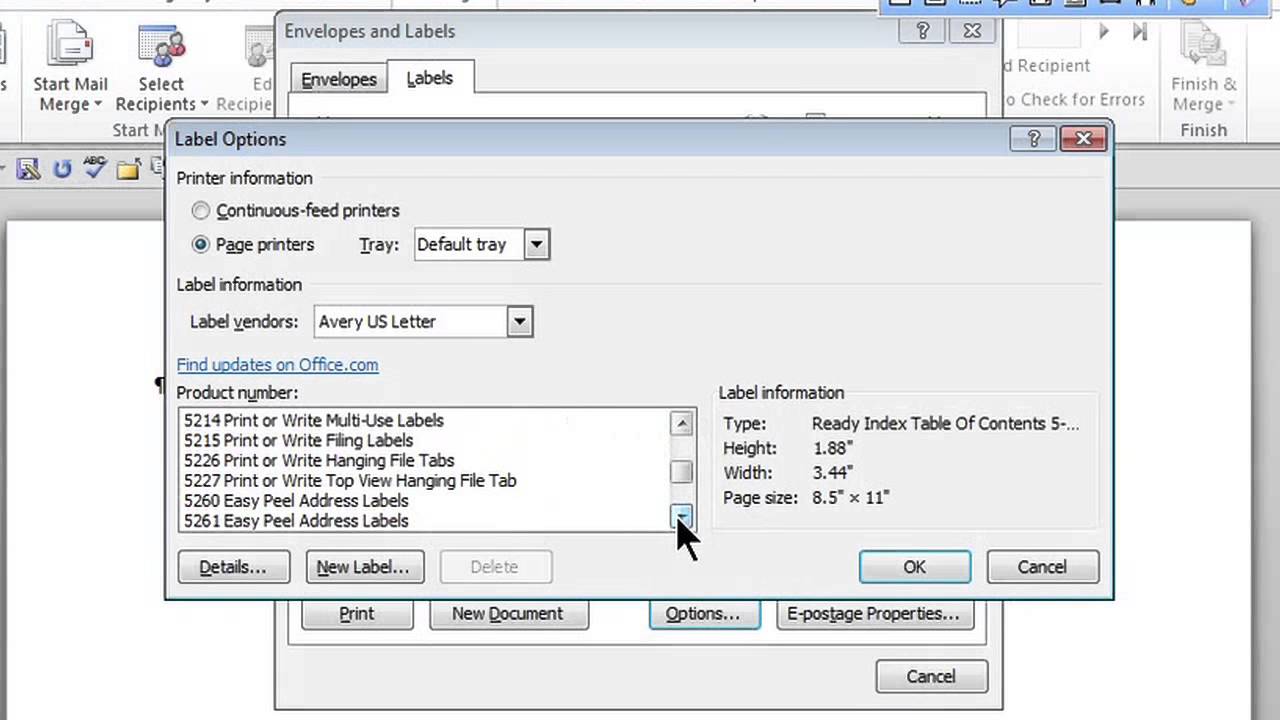
Task: Open help in Envelopes and Labels title bar
Action: click(923, 31)
